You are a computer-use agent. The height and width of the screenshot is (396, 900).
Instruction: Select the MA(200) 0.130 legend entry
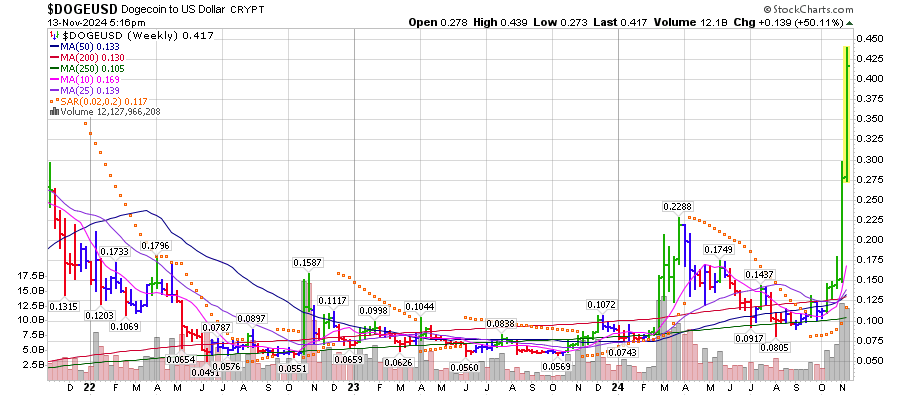87,57
